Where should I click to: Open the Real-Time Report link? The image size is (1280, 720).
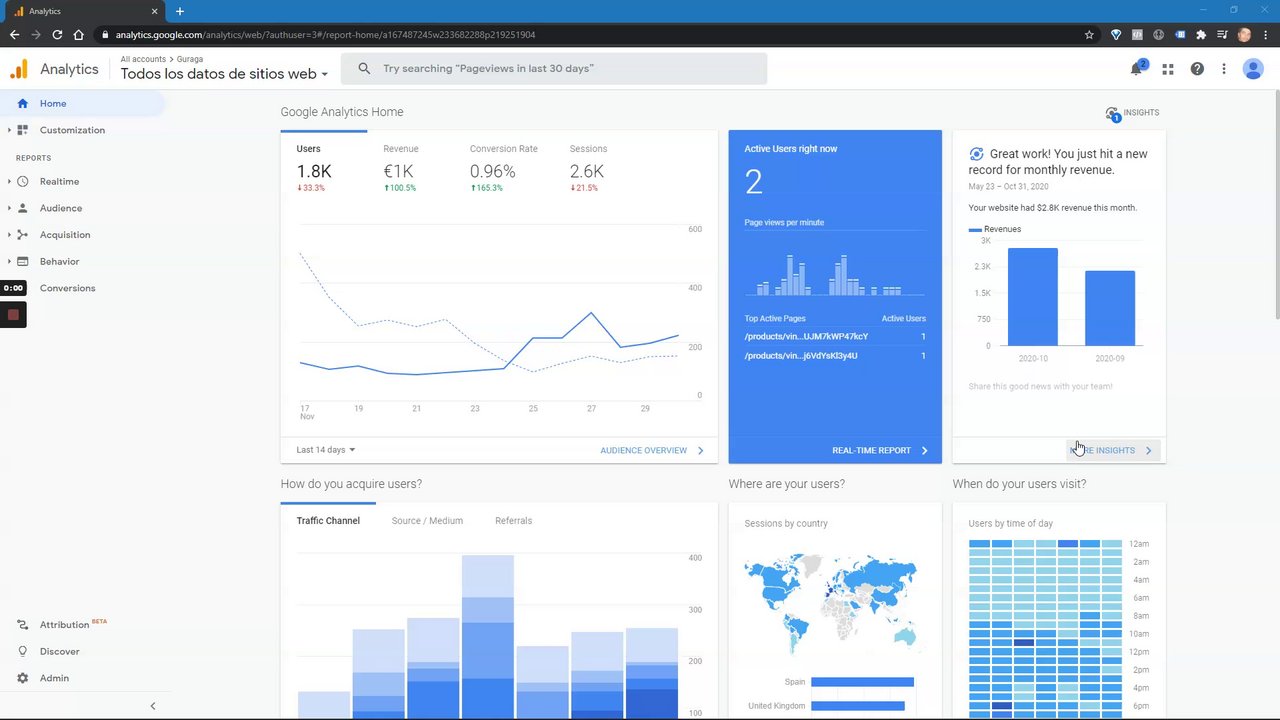(x=880, y=450)
